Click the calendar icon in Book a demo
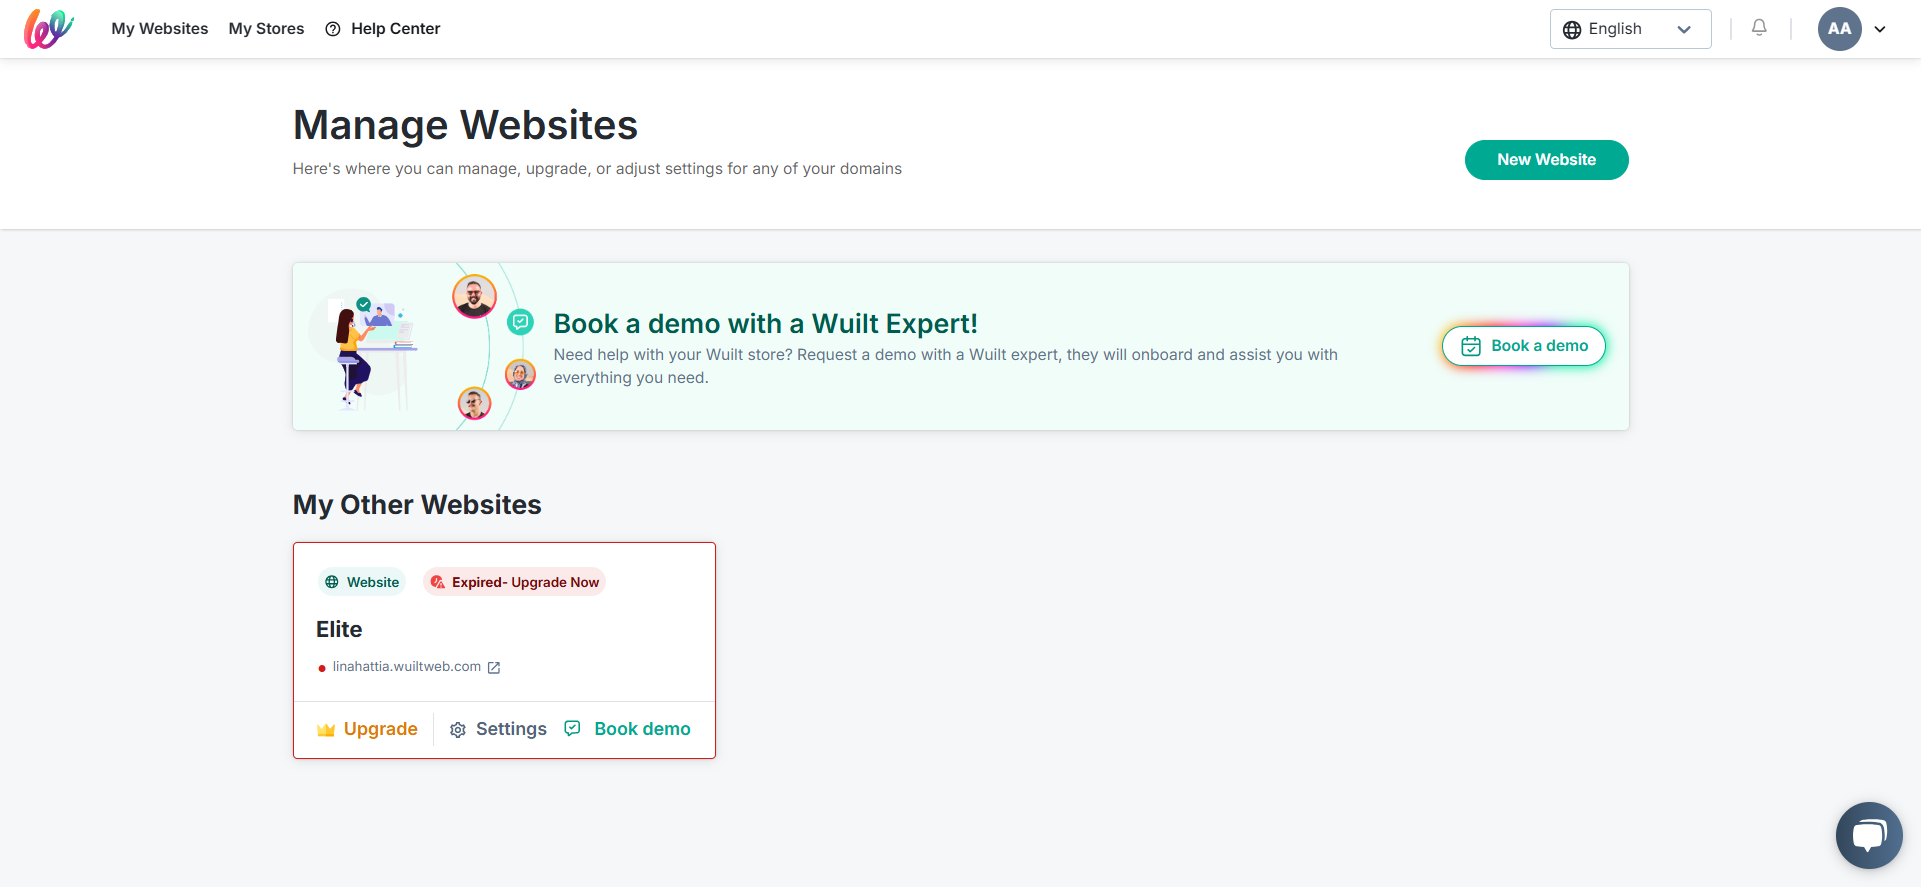 click(x=1471, y=346)
